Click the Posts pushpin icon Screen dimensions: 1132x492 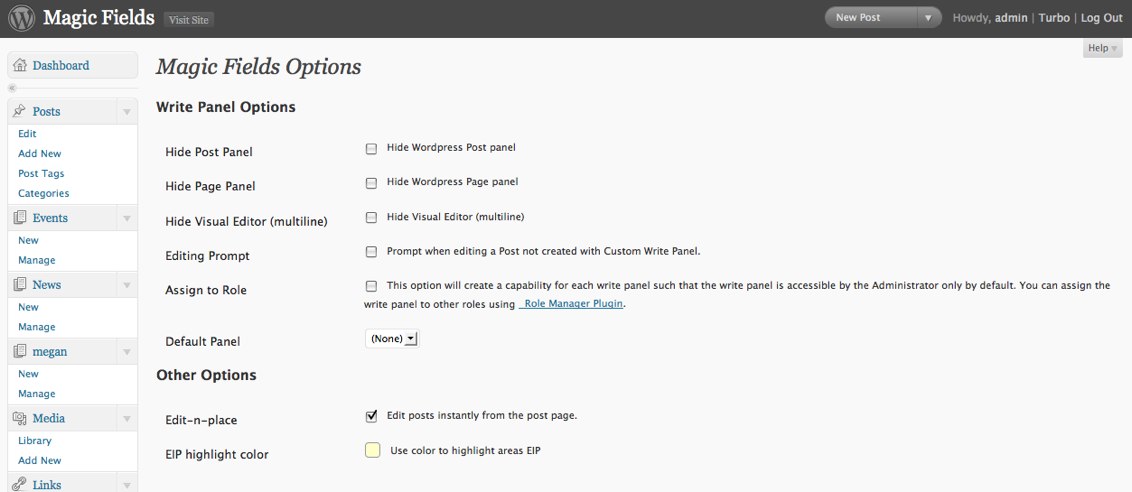tap(20, 111)
